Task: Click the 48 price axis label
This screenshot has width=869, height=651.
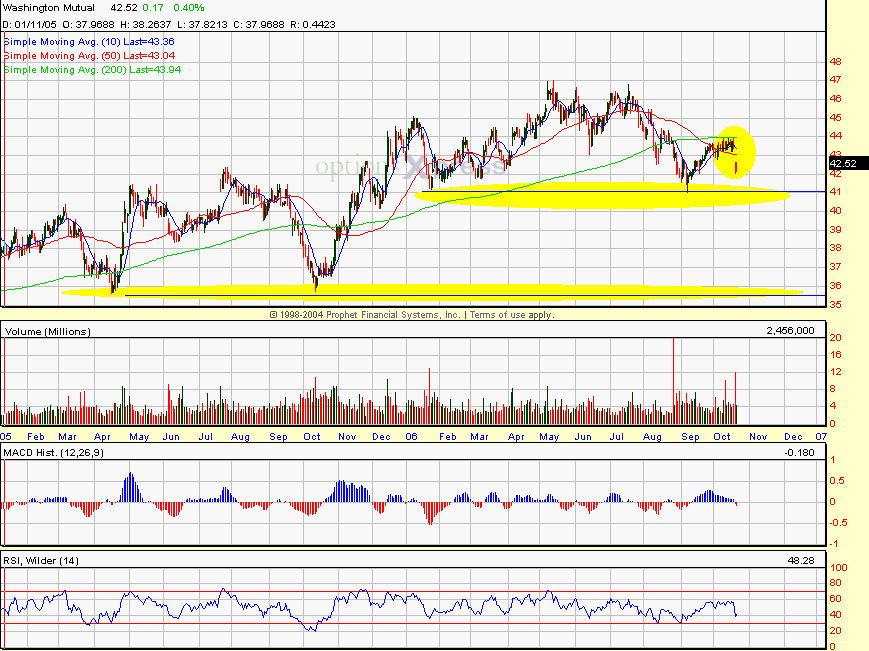Action: pos(836,61)
